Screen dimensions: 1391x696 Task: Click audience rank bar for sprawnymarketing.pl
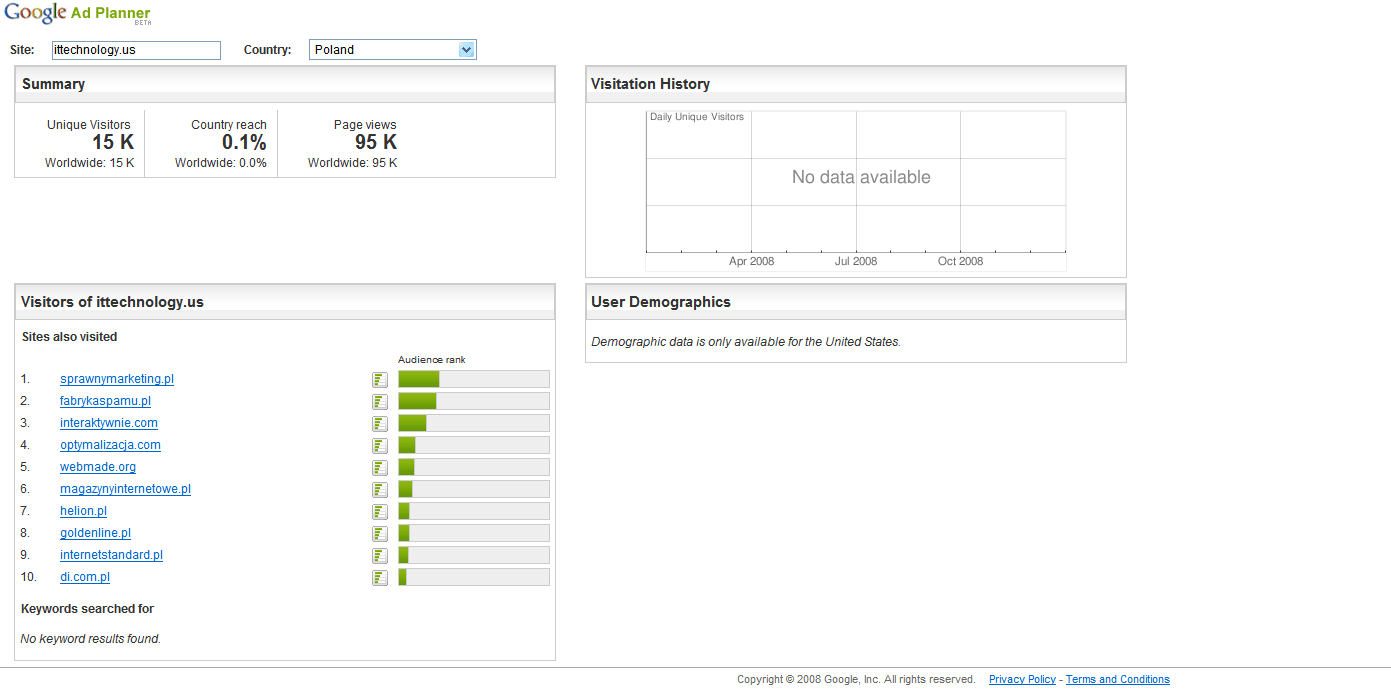474,379
